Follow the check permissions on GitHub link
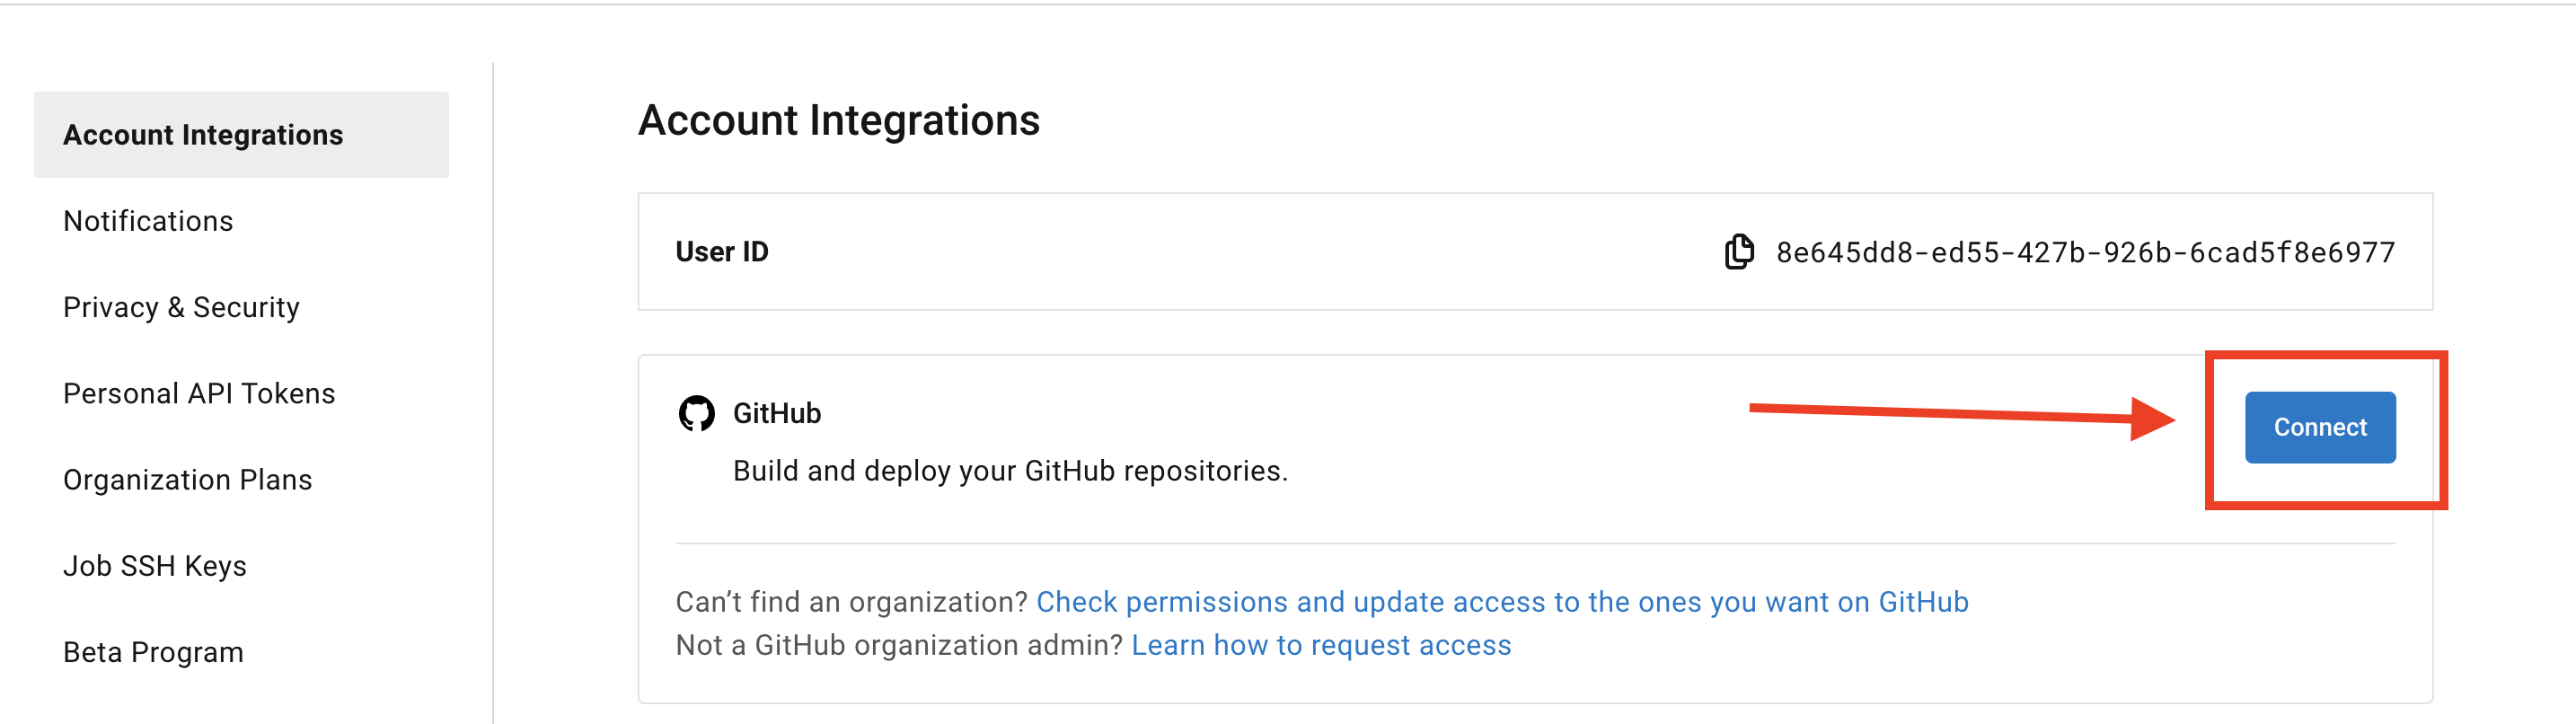This screenshot has width=2576, height=724. coord(1502,602)
